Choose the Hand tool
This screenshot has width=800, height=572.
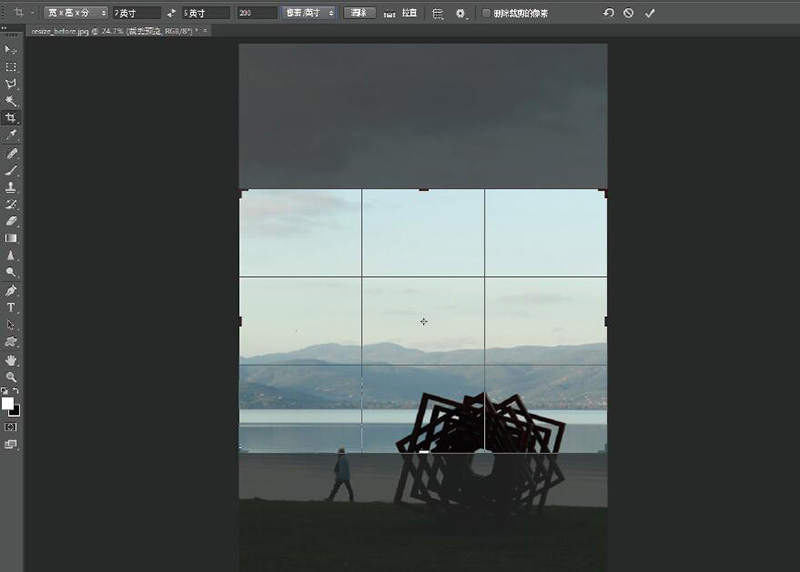(11, 359)
